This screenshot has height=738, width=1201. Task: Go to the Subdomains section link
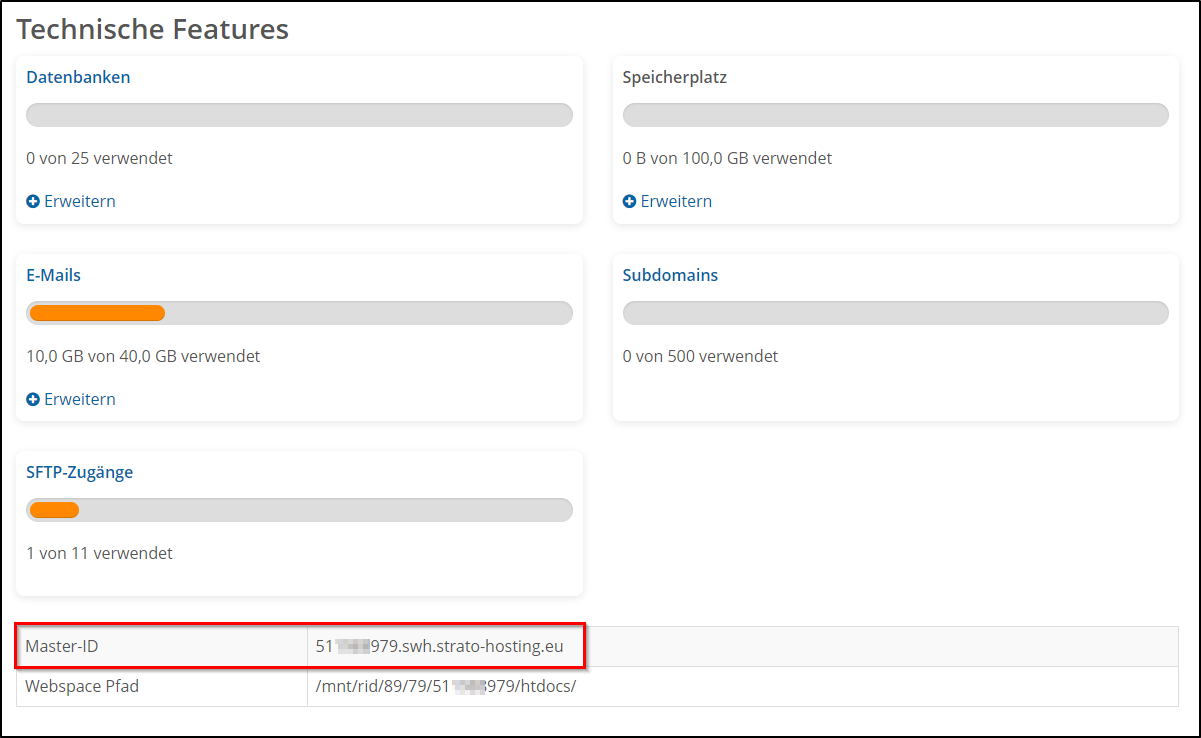pos(670,275)
